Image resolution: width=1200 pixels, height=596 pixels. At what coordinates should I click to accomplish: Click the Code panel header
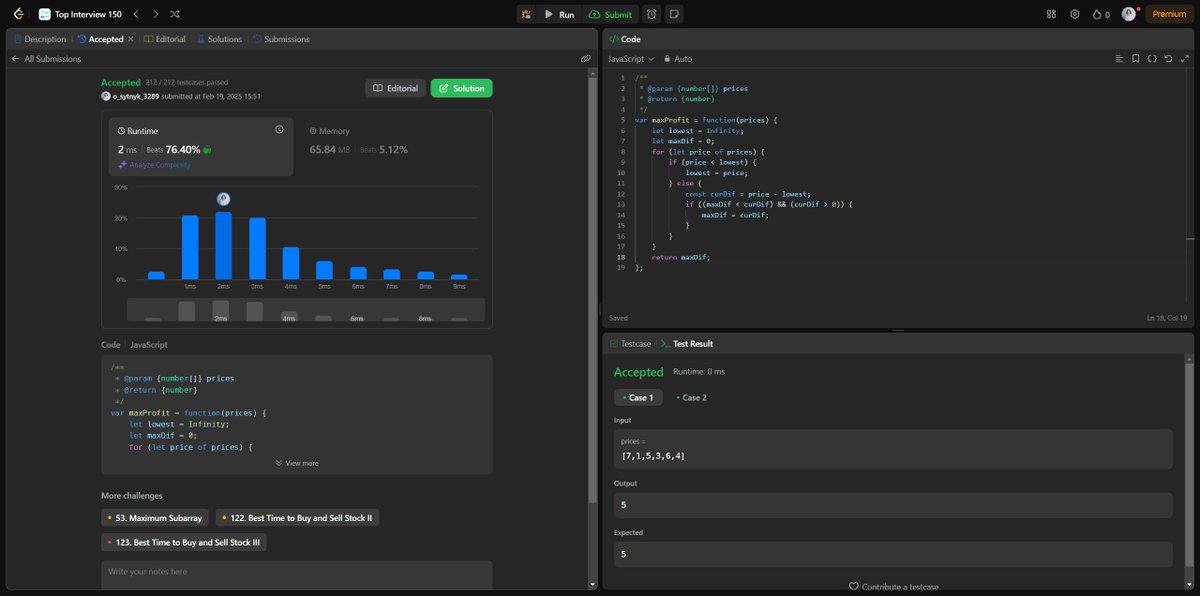coord(625,39)
